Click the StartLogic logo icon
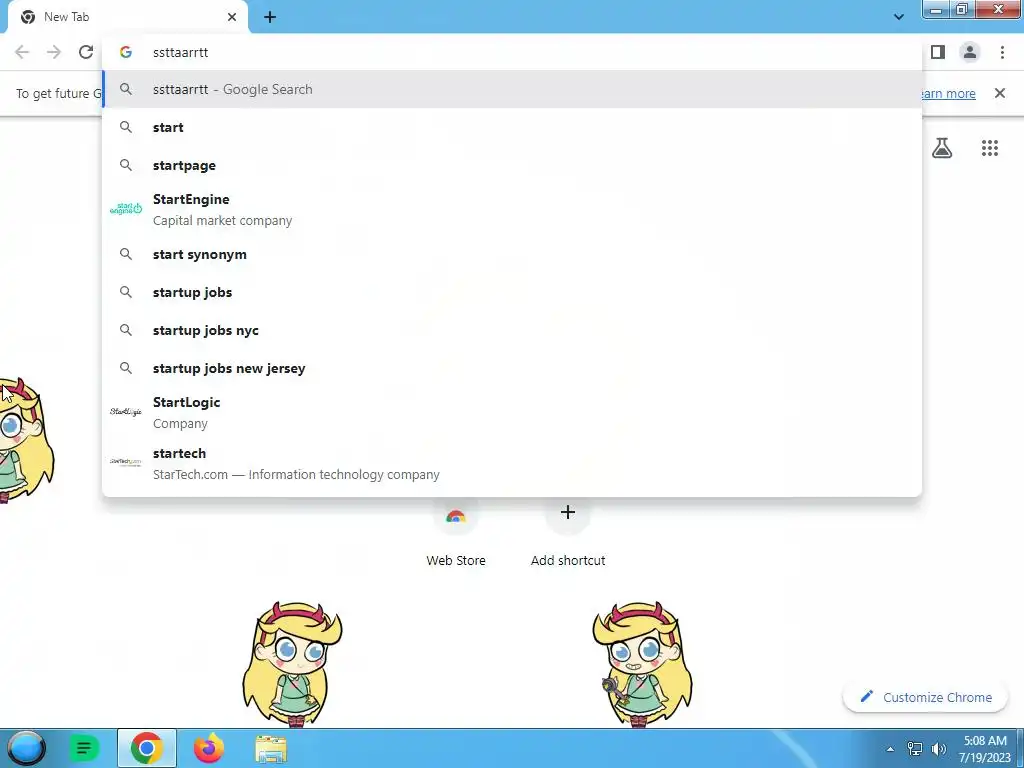 click(x=126, y=411)
